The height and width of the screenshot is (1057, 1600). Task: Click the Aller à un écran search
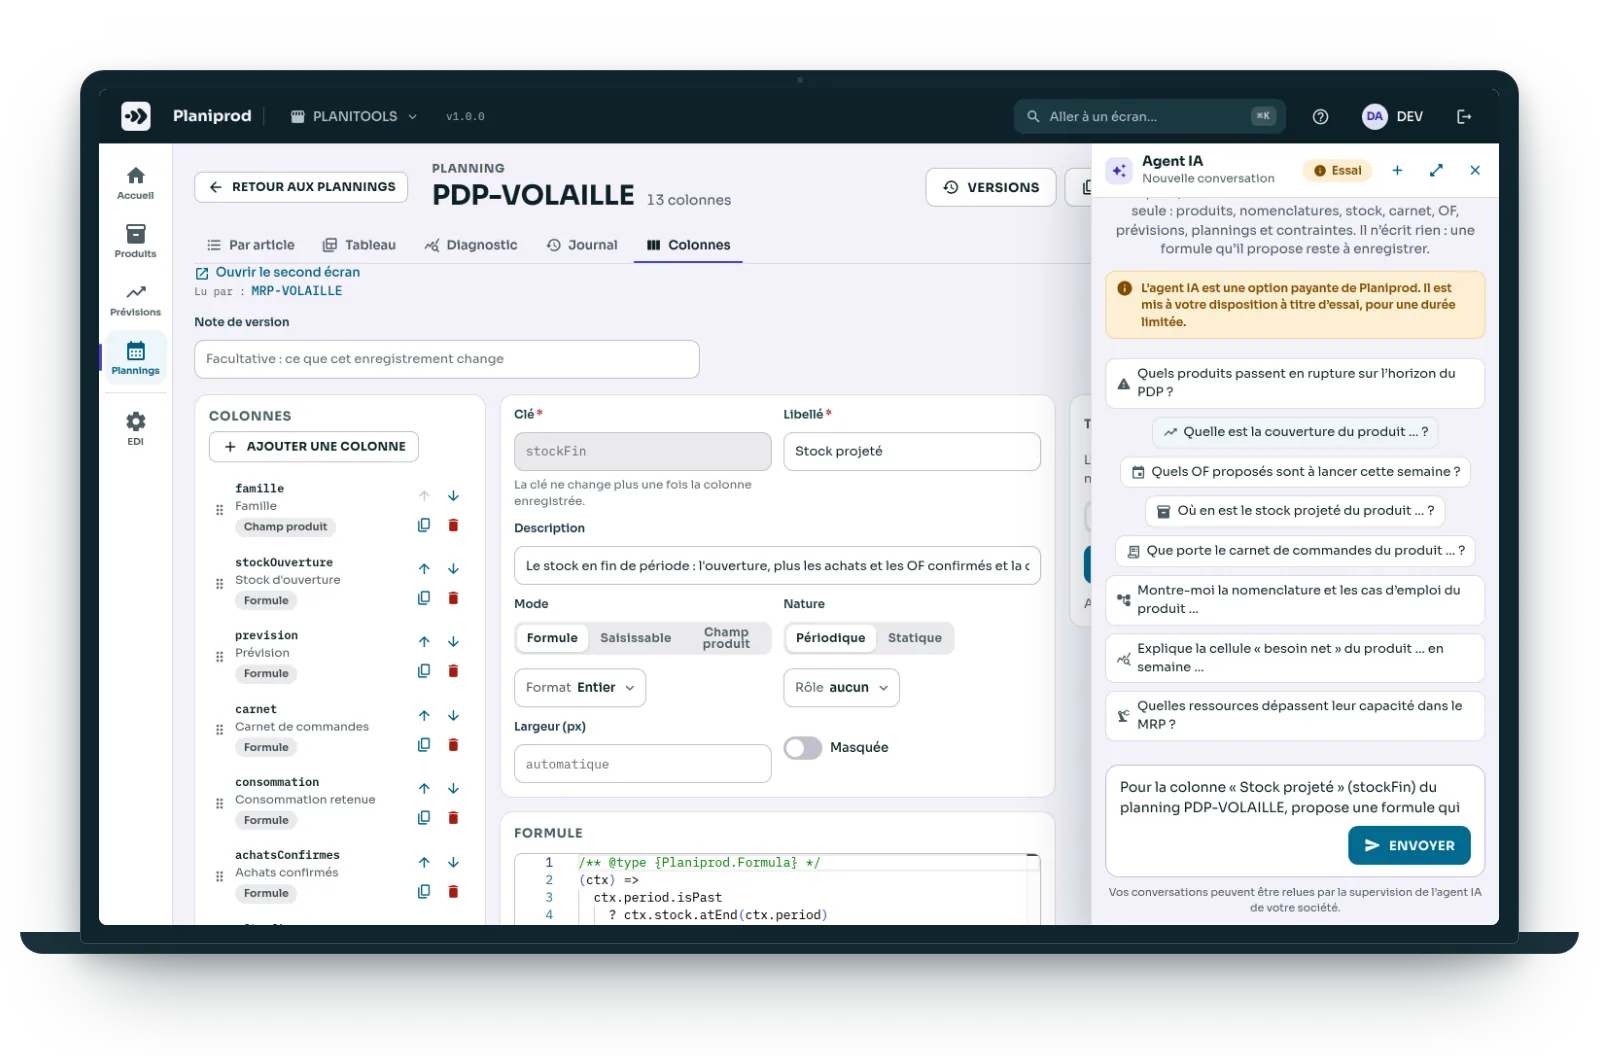pyautogui.click(x=1150, y=117)
